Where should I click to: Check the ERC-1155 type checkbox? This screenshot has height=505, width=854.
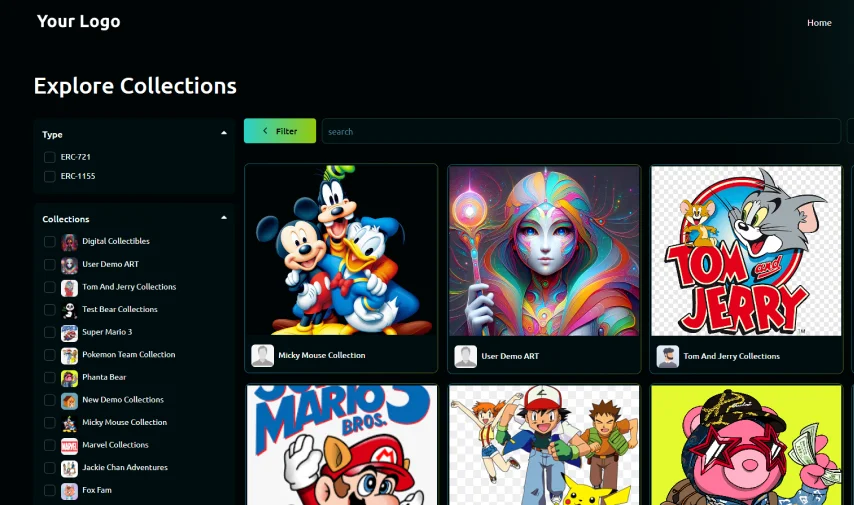(x=50, y=177)
